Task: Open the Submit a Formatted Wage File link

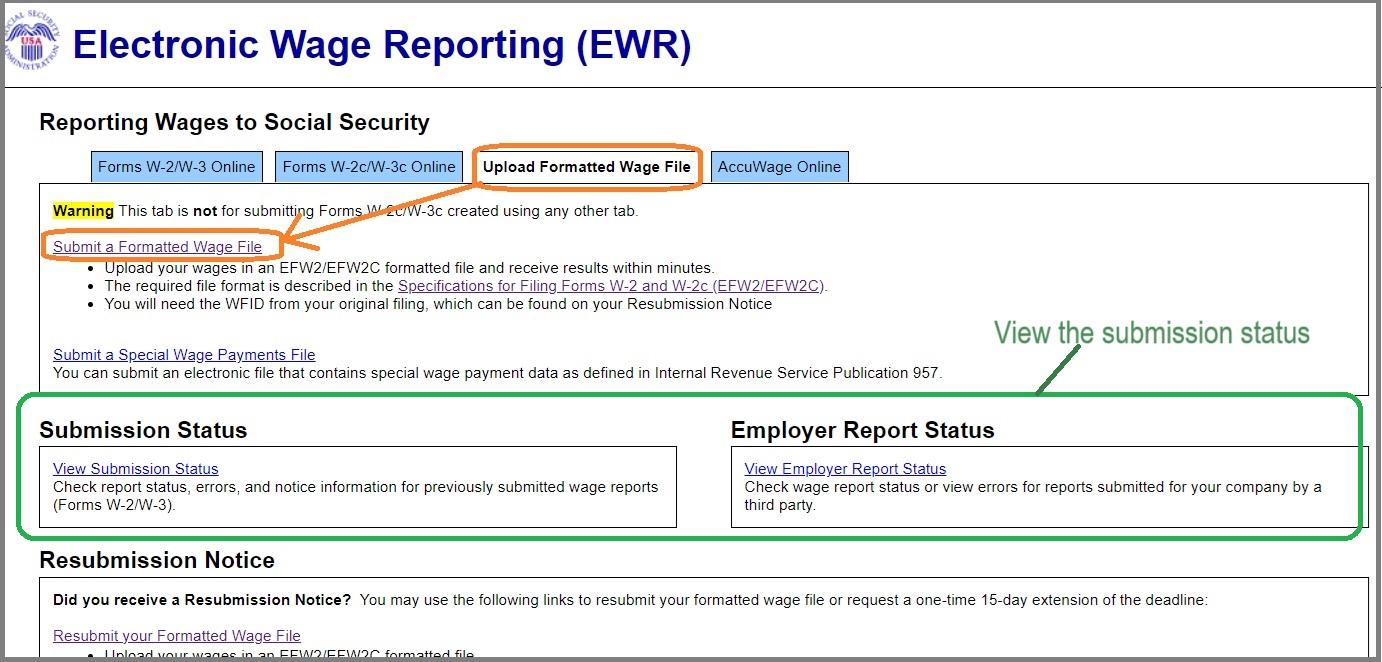Action: [157, 247]
